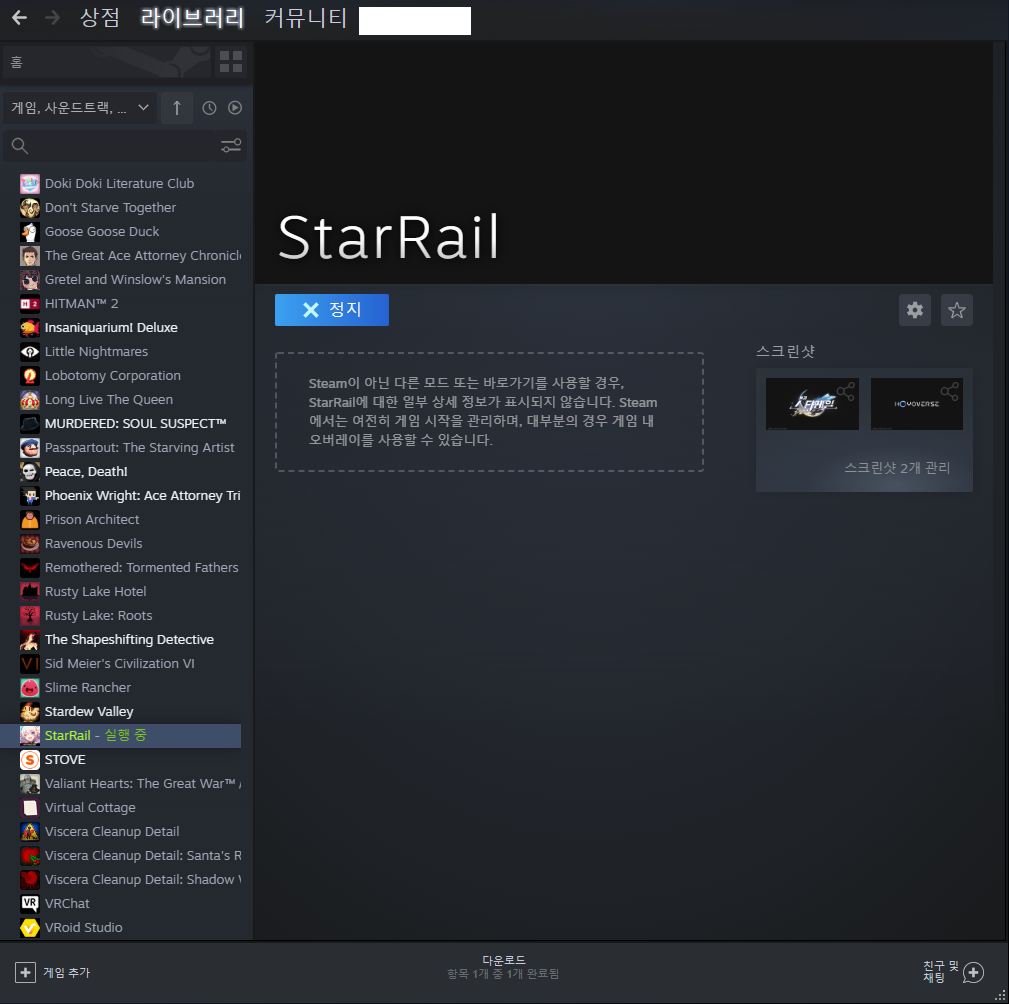1009x1004 pixels.
Task: Expand the game type filter dropdown
Action: tap(80, 108)
